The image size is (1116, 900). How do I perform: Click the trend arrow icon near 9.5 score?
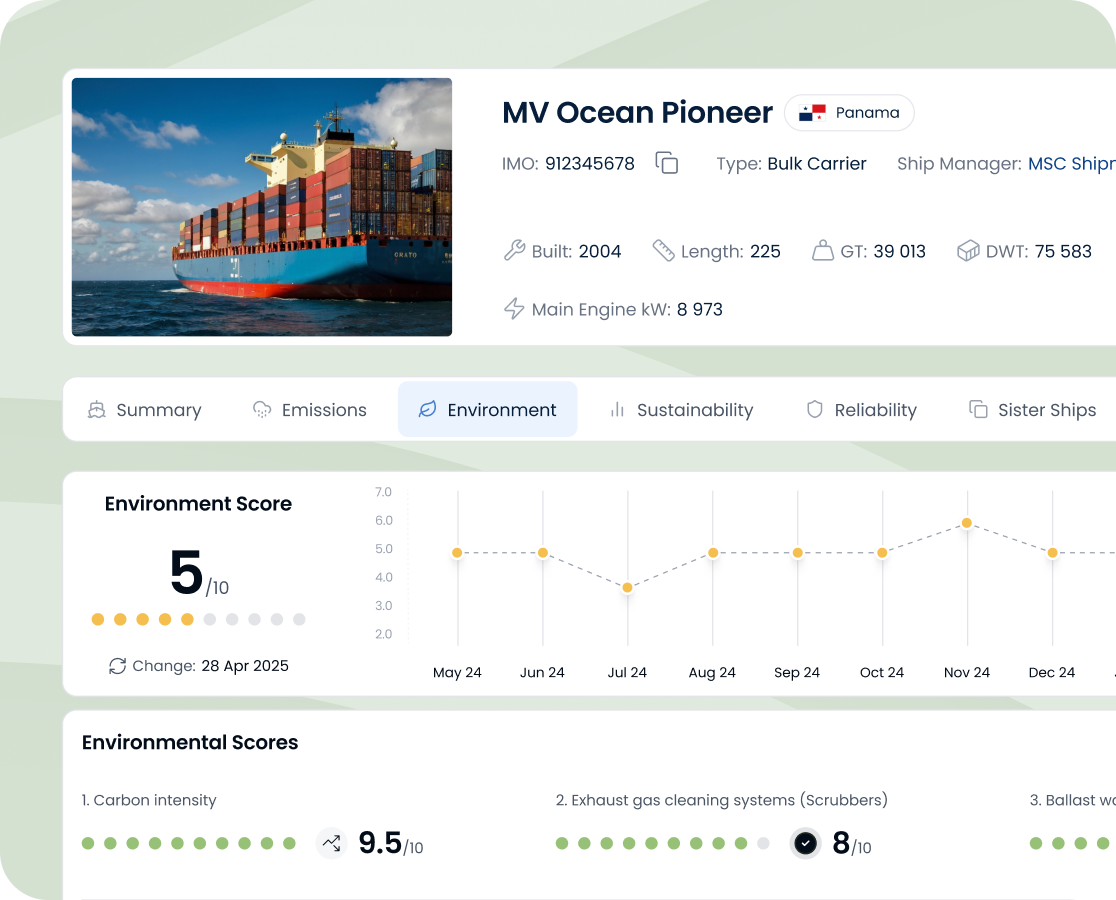pyautogui.click(x=332, y=843)
